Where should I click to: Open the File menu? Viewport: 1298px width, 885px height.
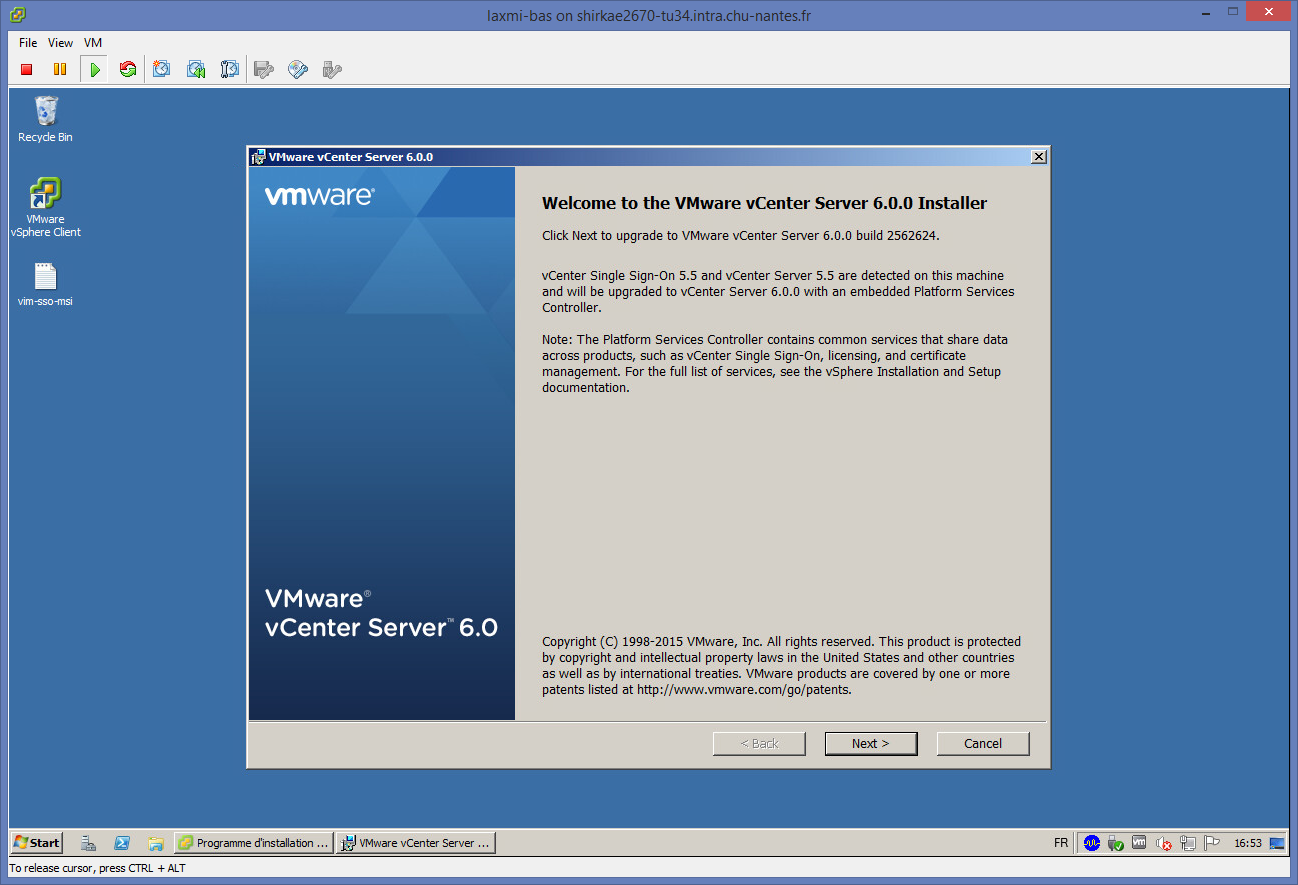point(28,43)
